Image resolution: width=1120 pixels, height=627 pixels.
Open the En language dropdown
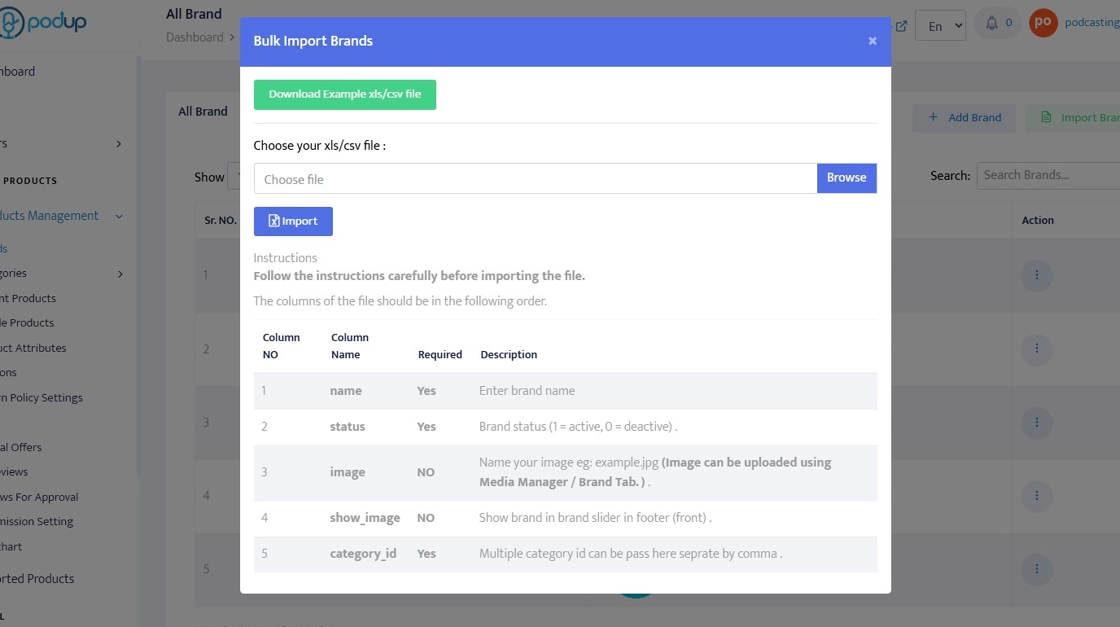(x=940, y=26)
